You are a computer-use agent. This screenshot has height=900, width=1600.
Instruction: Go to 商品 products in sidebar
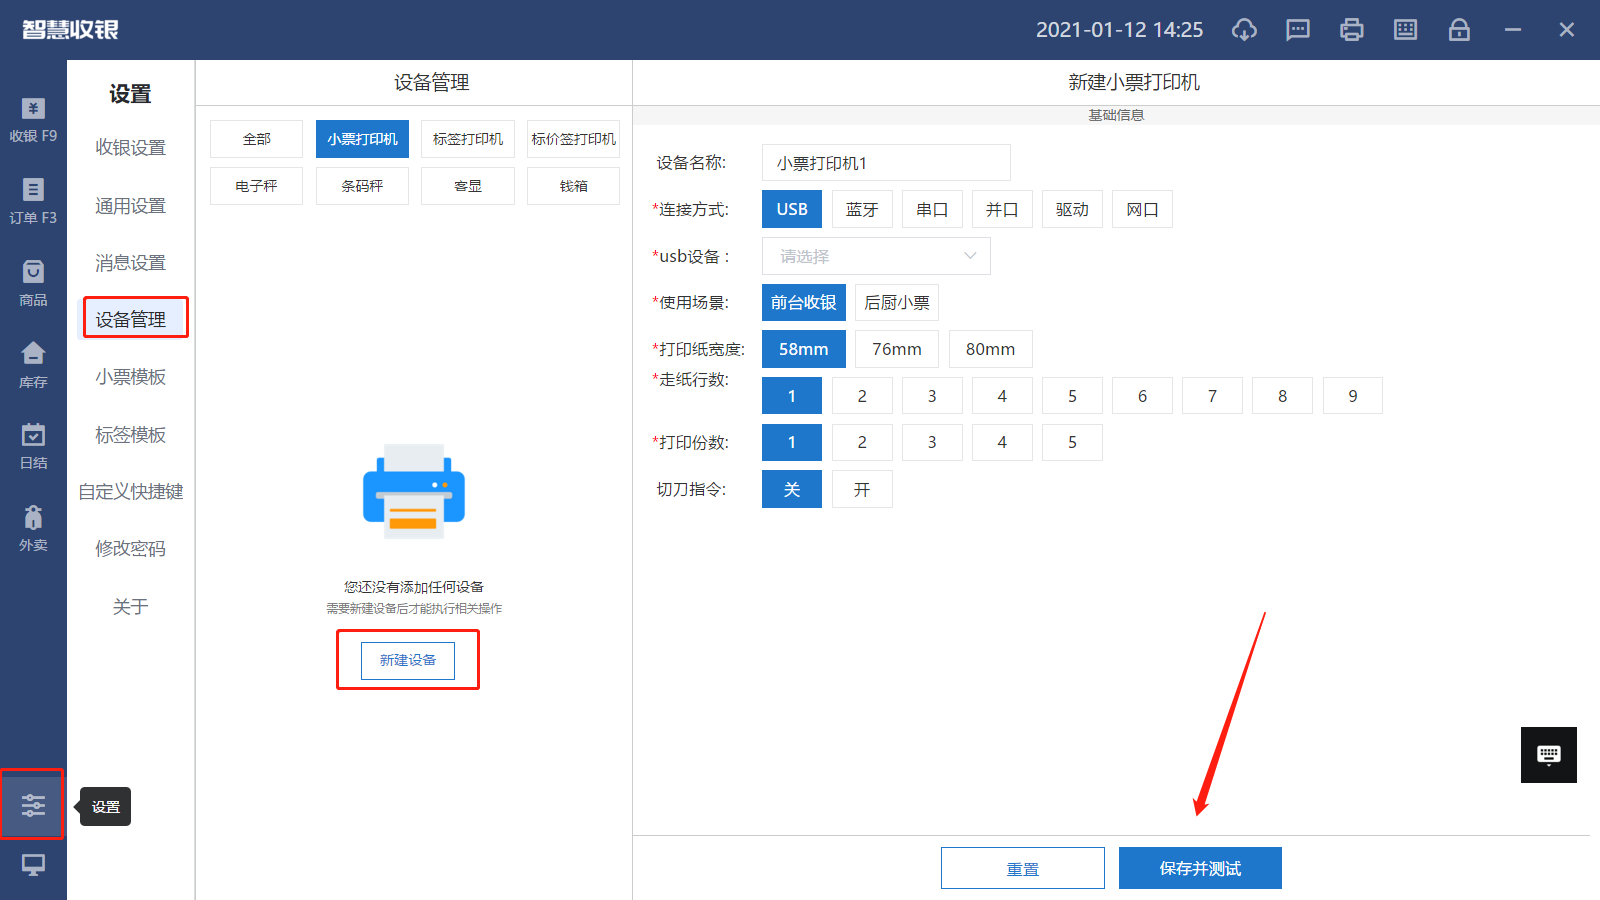(33, 283)
